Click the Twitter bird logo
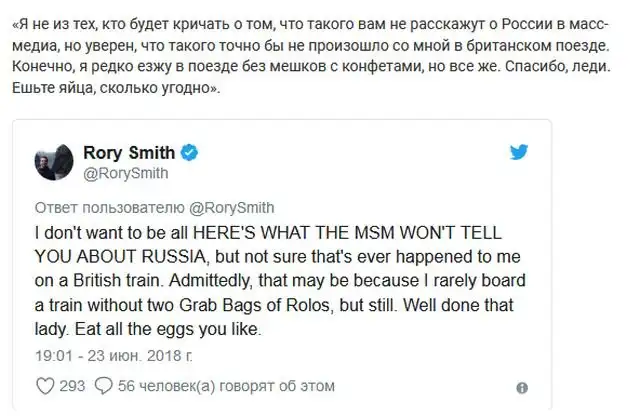This screenshot has height=416, width=640. pos(520,153)
